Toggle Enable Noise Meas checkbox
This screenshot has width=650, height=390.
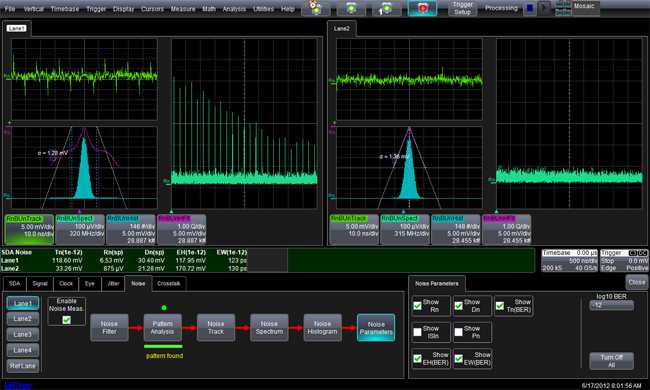(x=66, y=320)
